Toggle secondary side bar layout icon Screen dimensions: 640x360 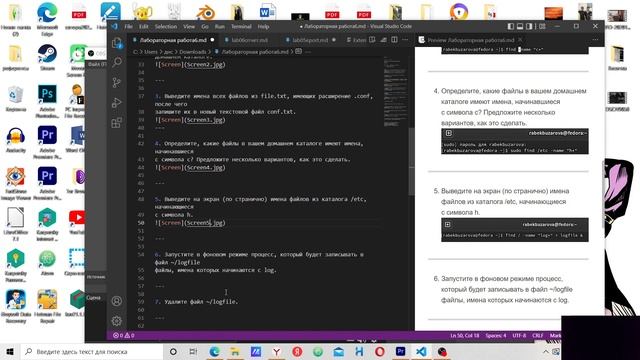pos(529,26)
